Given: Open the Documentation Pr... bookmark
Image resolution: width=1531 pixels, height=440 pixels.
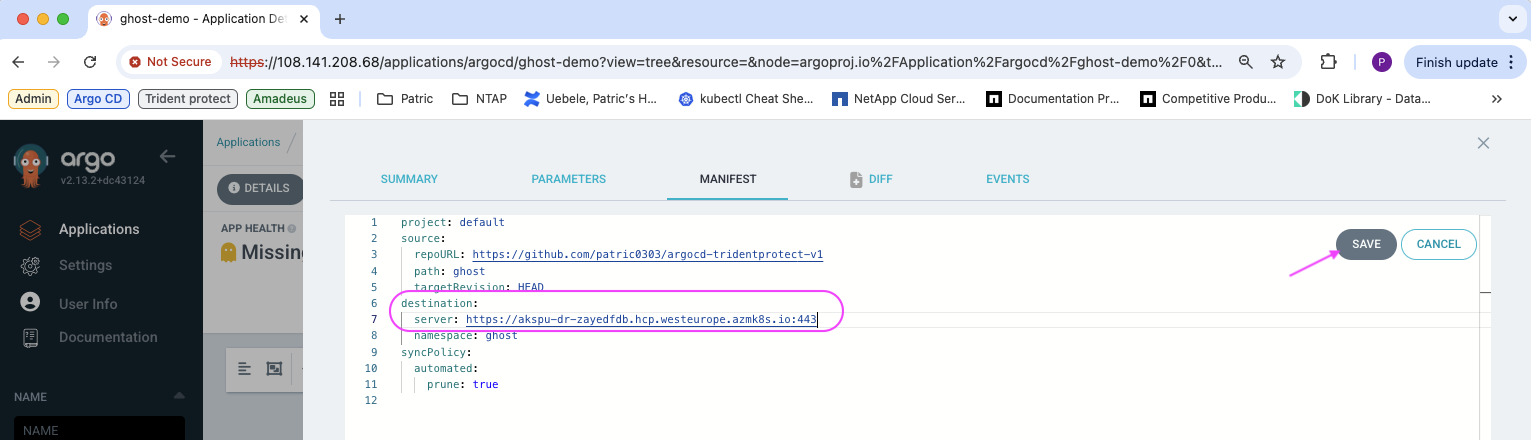Looking at the screenshot, I should (x=1054, y=99).
